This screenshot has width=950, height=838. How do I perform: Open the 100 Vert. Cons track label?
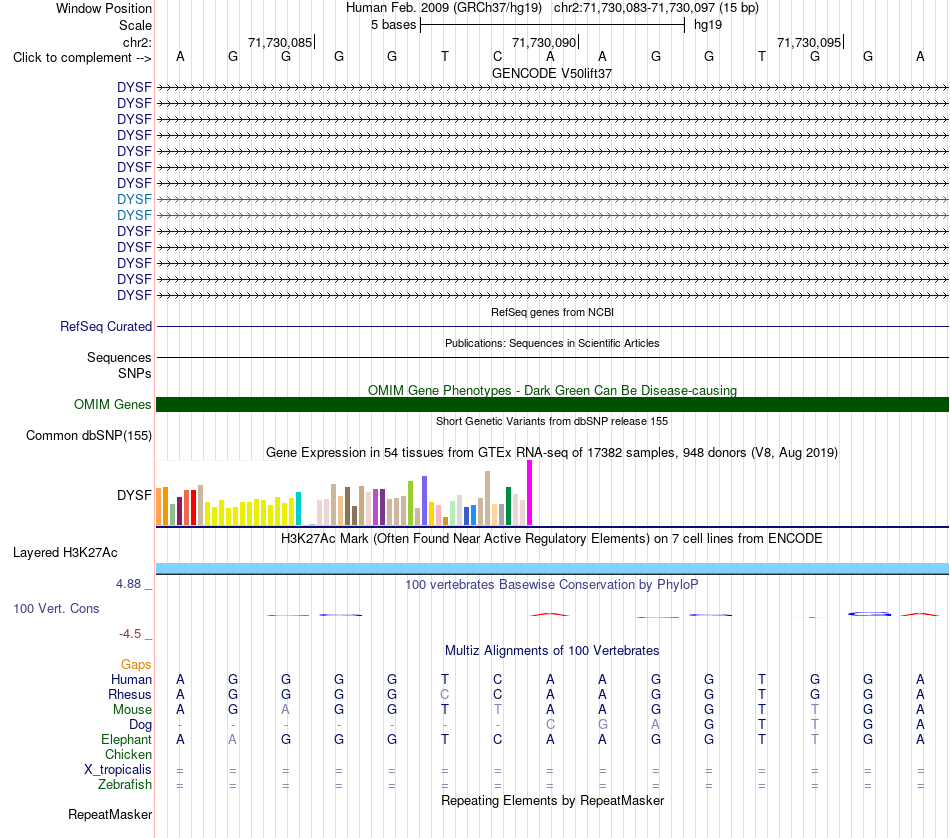point(56,608)
